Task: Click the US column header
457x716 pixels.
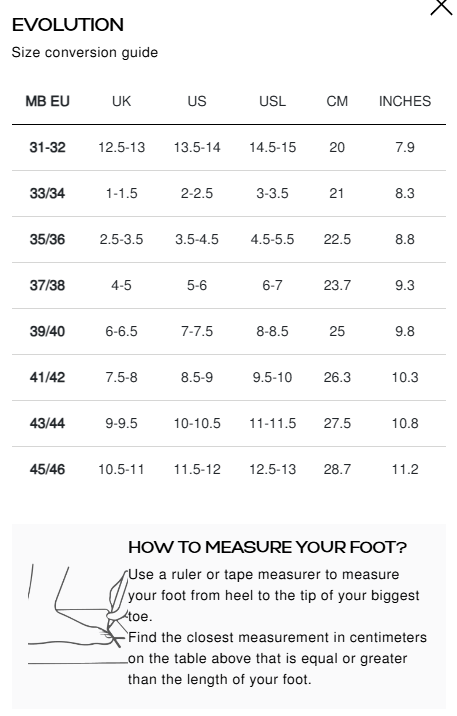Action: (x=197, y=101)
